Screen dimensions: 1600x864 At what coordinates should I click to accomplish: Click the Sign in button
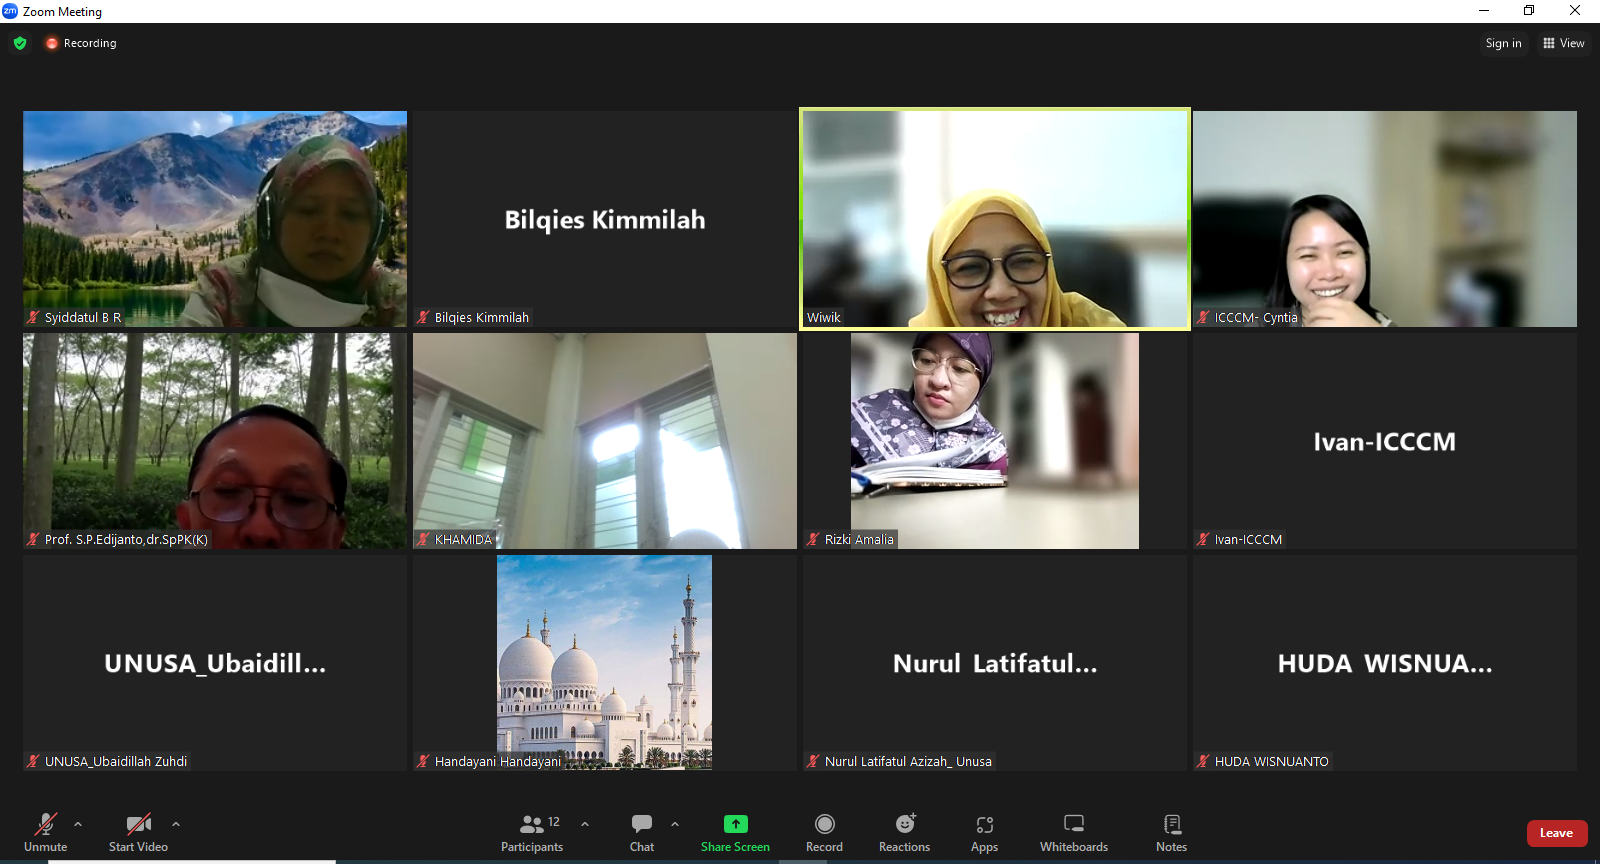(x=1503, y=43)
